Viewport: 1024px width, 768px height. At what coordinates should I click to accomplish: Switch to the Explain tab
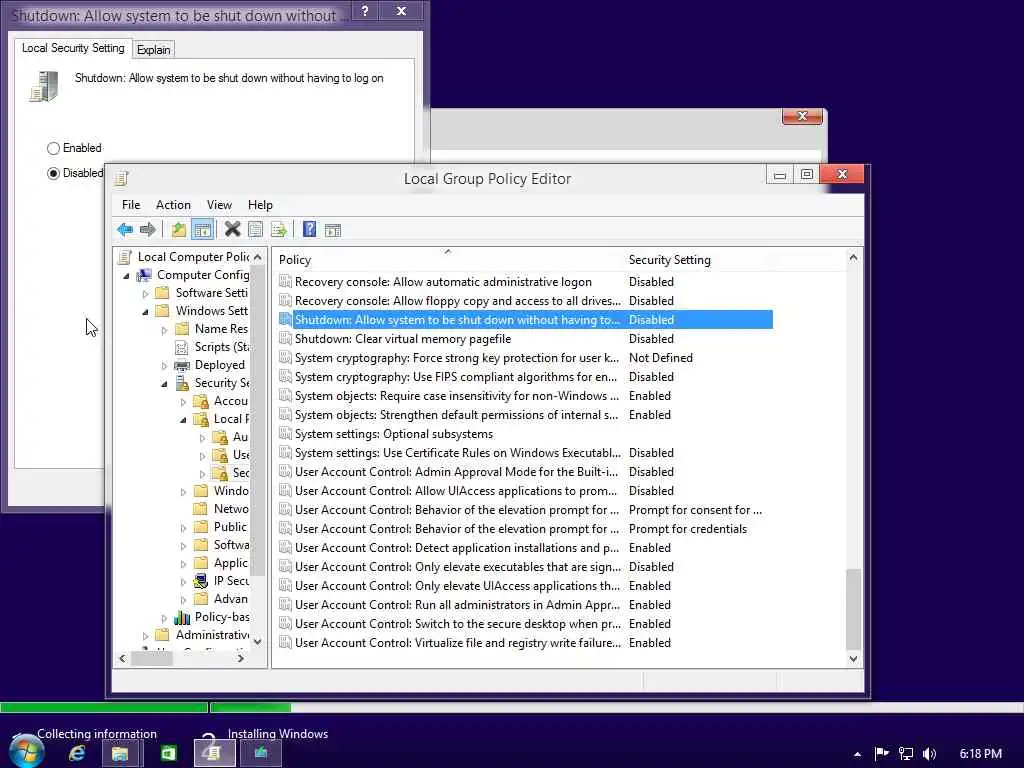153,50
